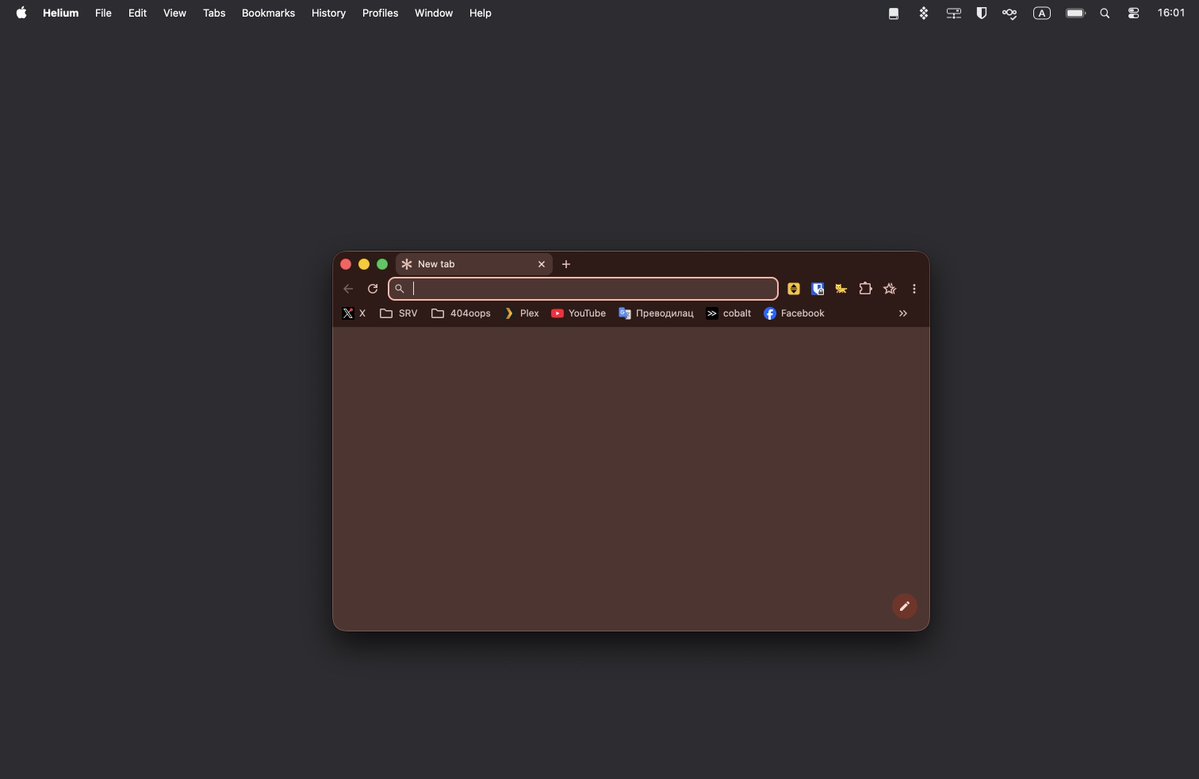The image size is (1199, 779).
Task: Click the customize pencil button on page
Action: pos(905,606)
